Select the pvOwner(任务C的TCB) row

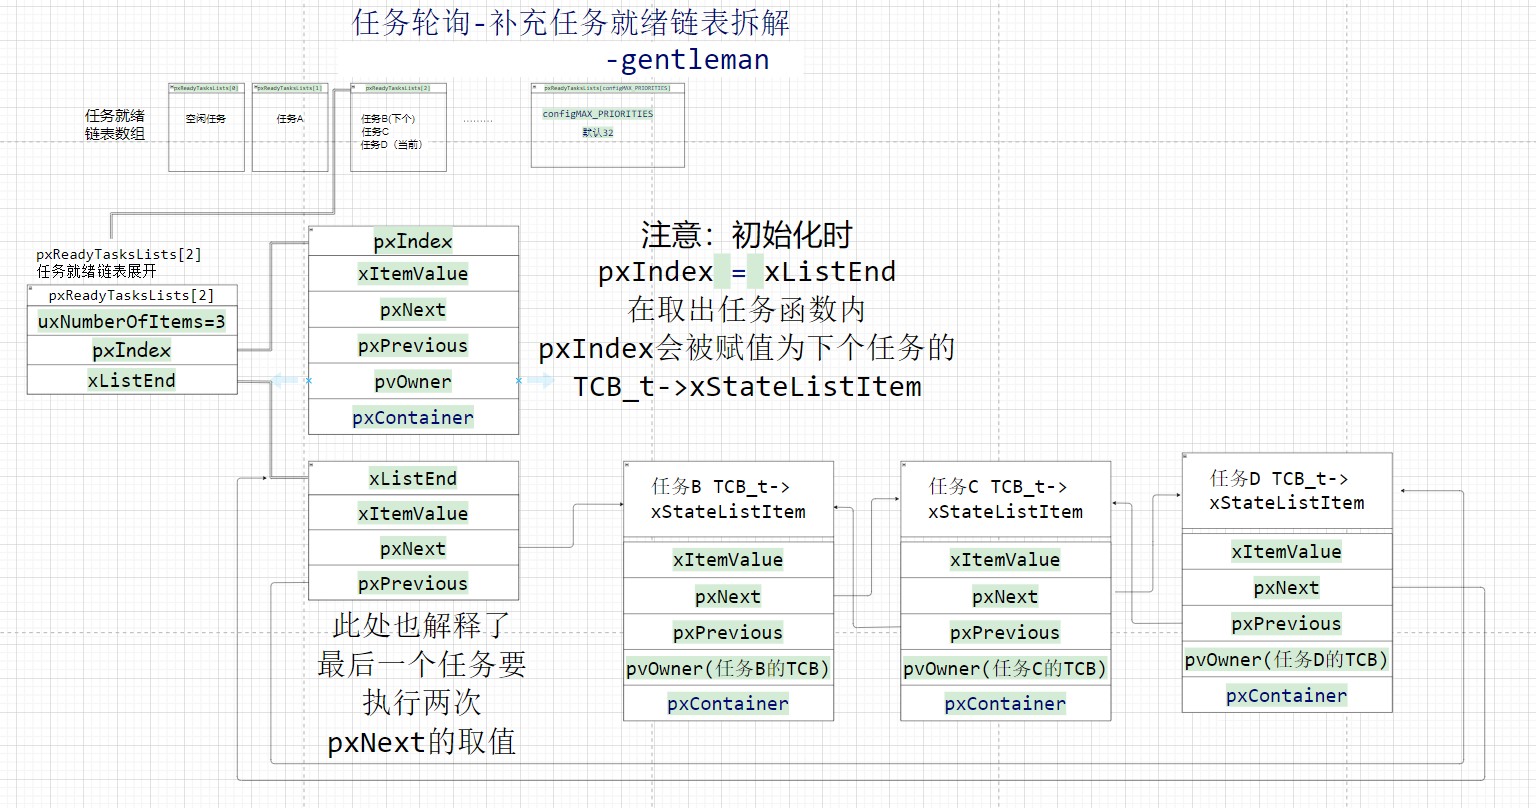[x=1005, y=668]
